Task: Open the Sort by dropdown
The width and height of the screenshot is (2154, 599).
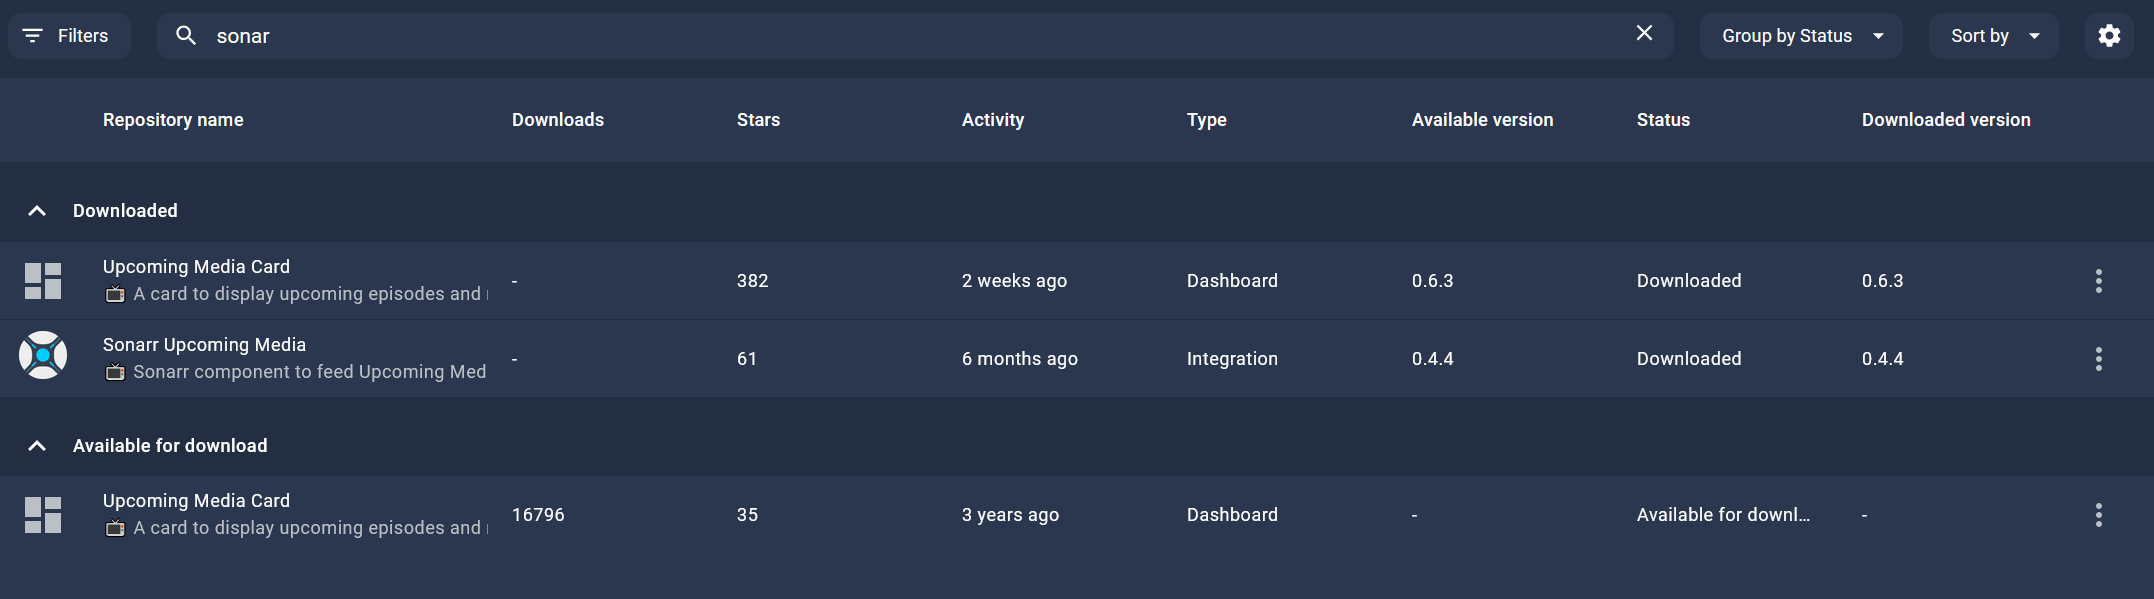Action: pos(1993,36)
